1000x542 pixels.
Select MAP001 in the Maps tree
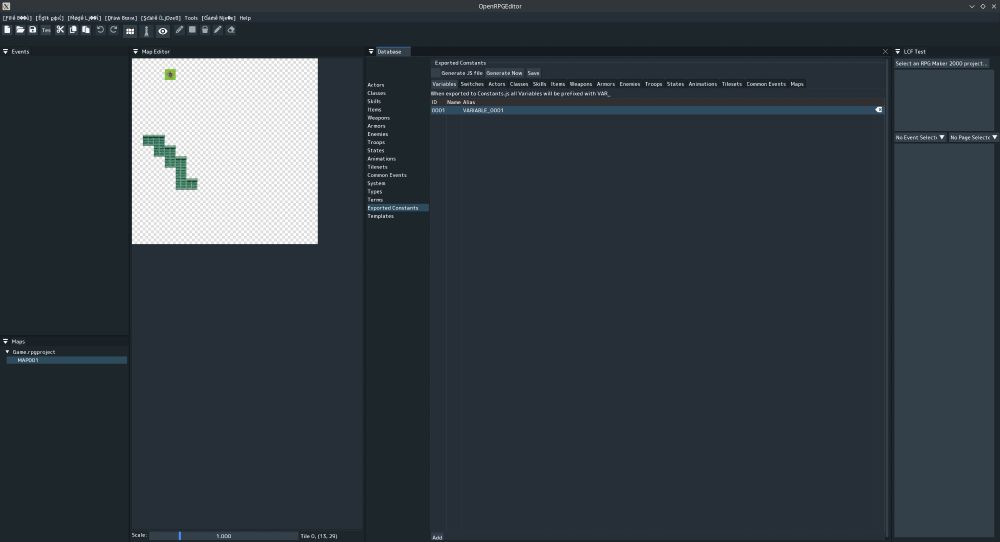(x=66, y=360)
